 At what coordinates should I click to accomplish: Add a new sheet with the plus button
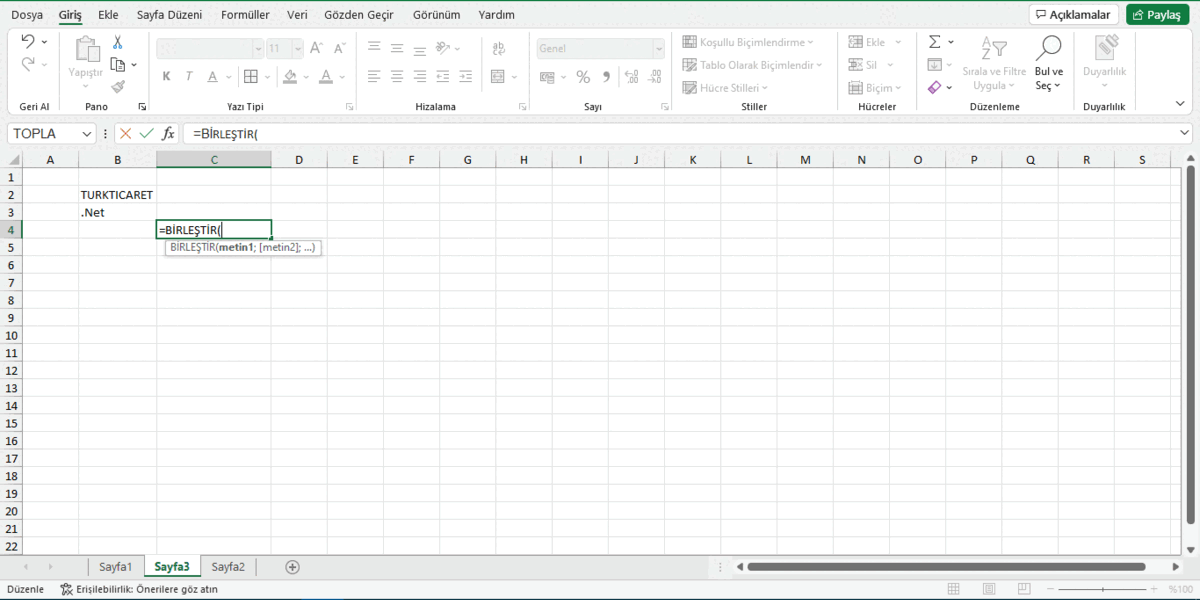pyautogui.click(x=292, y=566)
